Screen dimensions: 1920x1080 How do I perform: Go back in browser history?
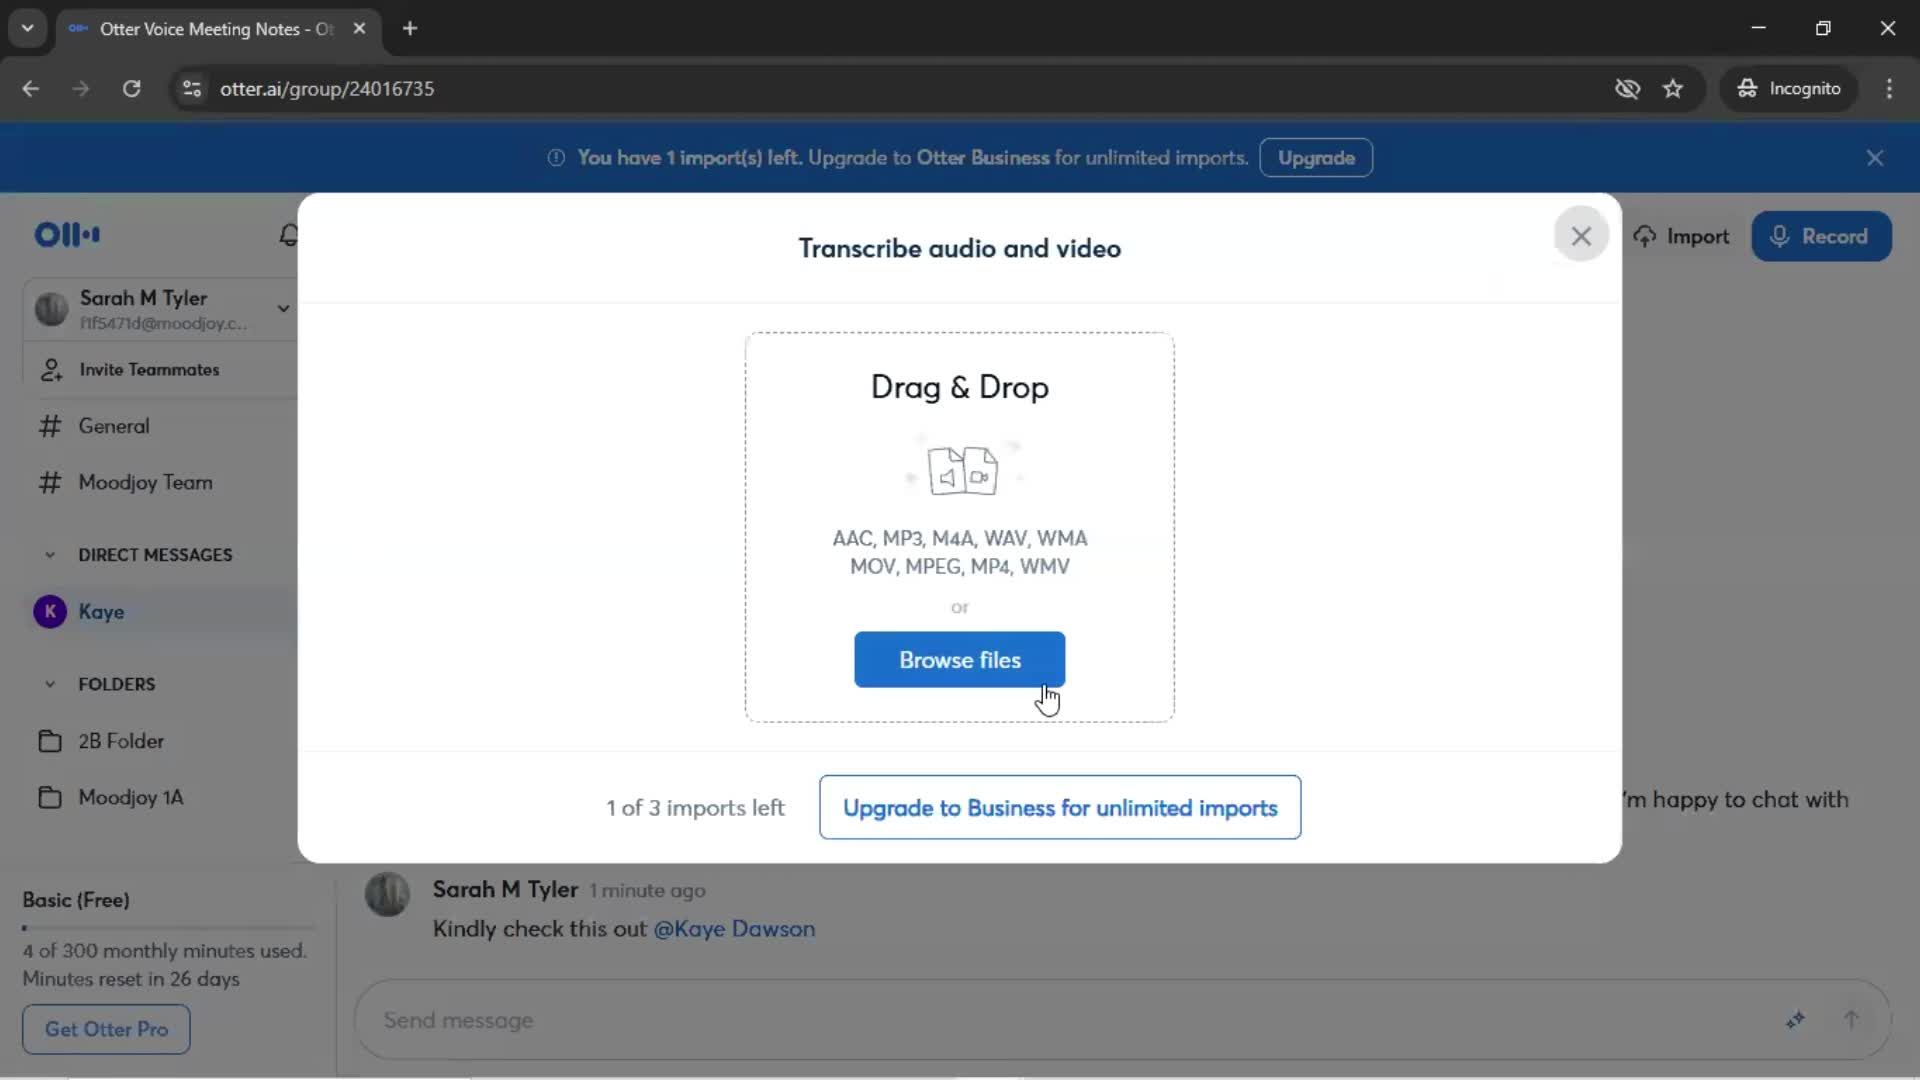(x=31, y=89)
